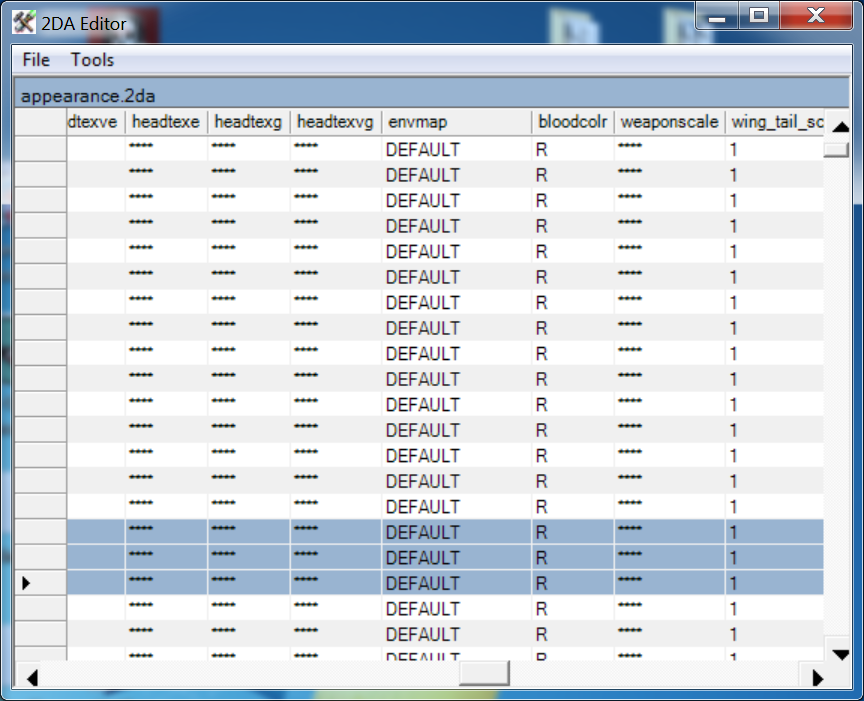Click the first row's envmap DEFAULT cell

(456, 149)
